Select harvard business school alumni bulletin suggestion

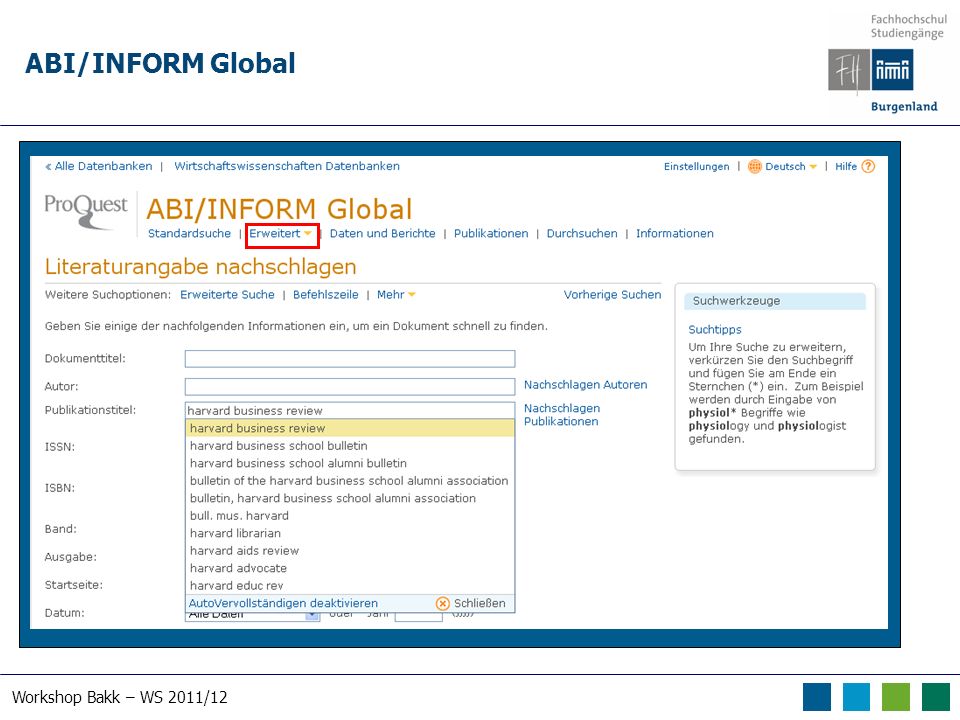click(350, 463)
